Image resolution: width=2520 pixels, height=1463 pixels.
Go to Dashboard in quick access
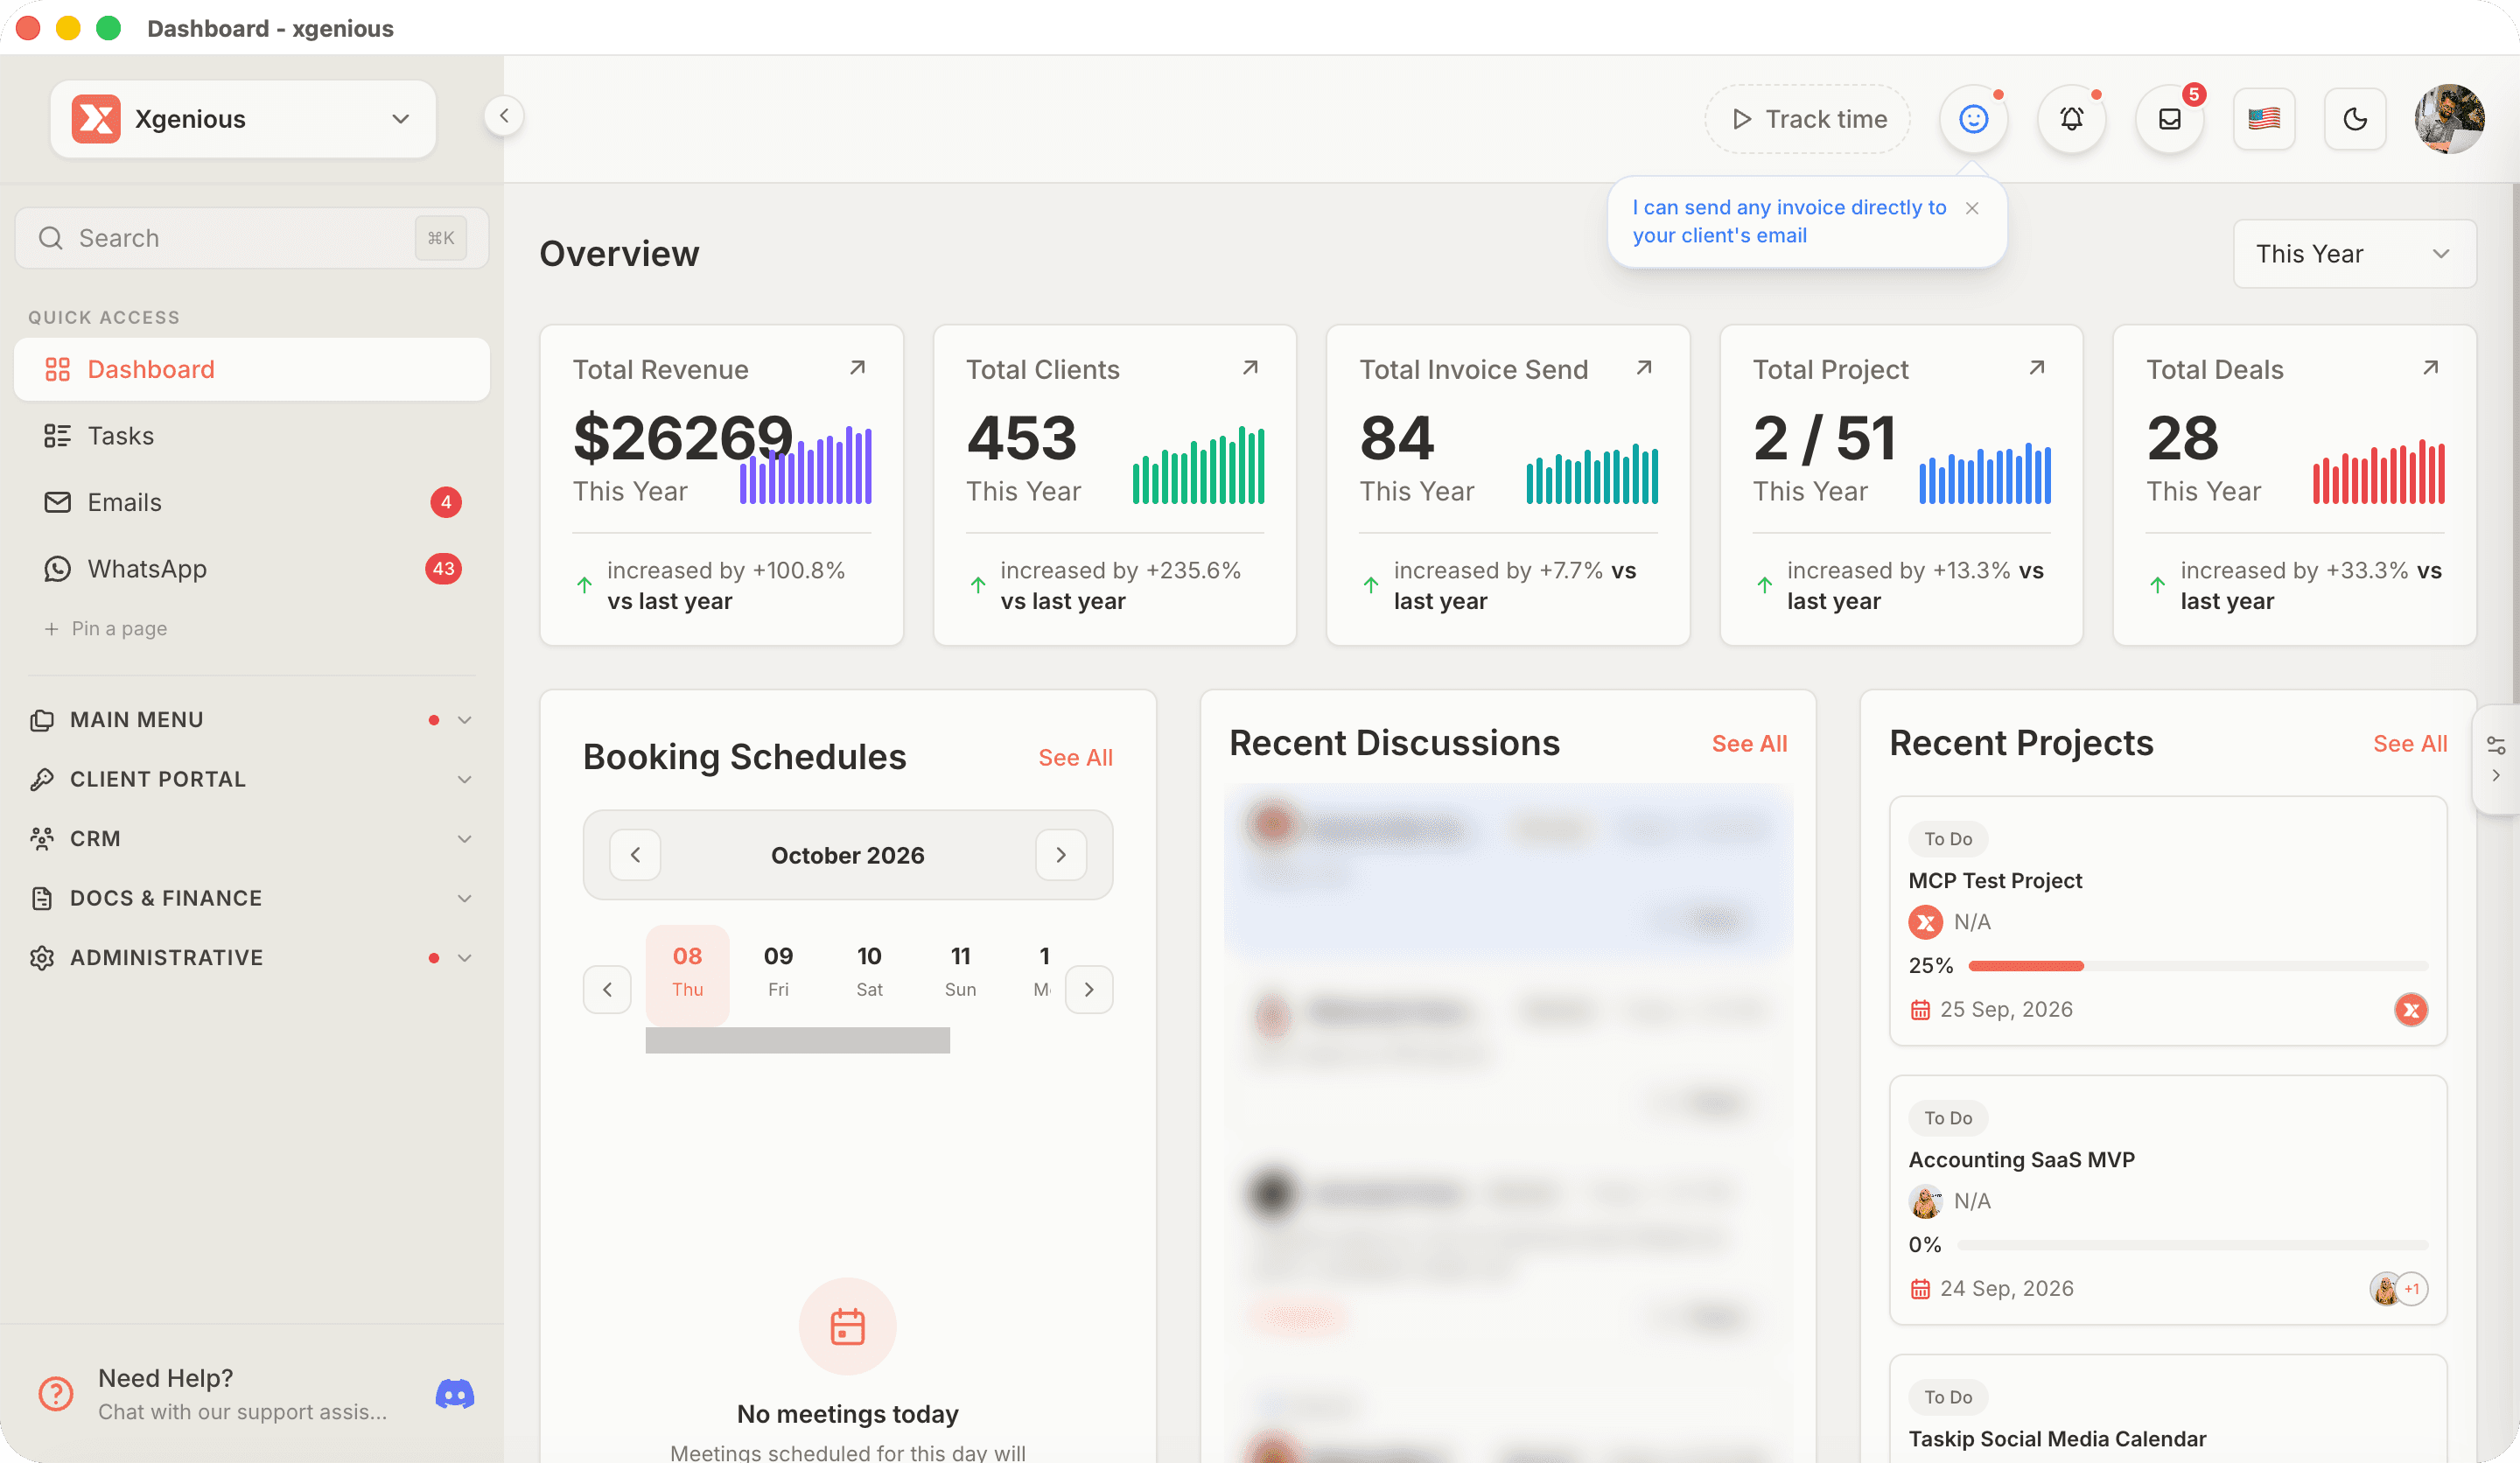point(252,369)
